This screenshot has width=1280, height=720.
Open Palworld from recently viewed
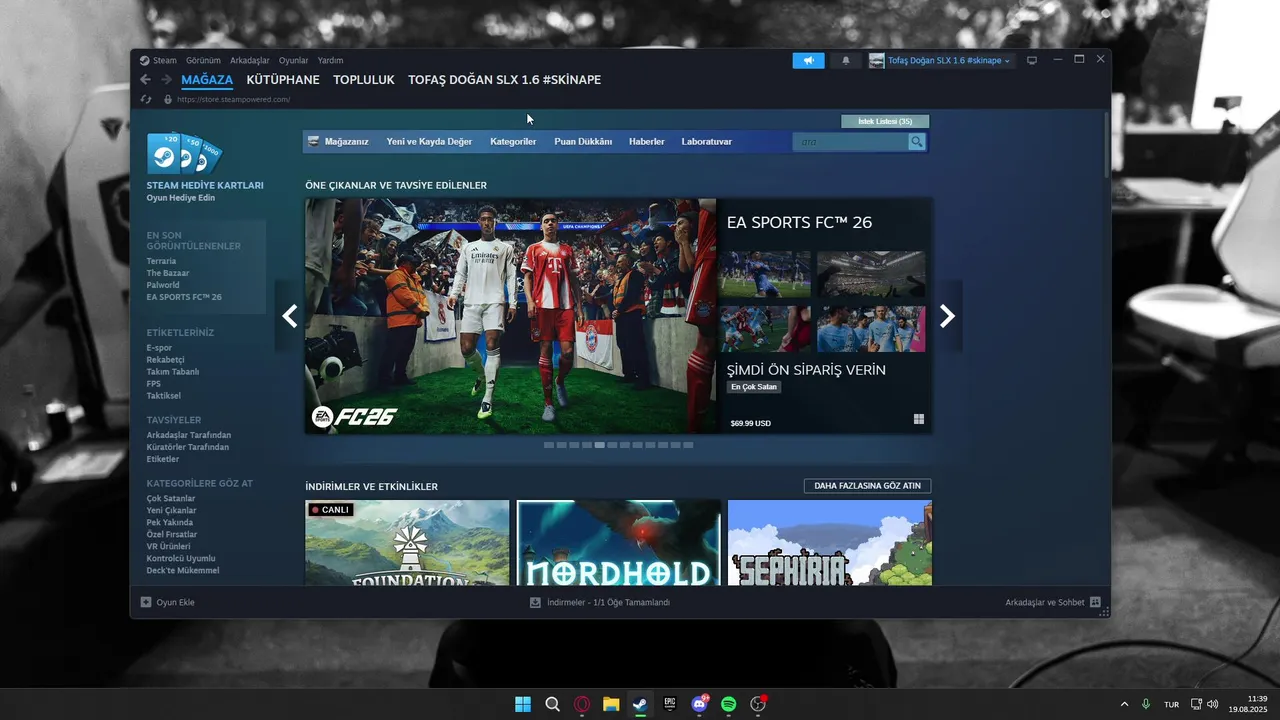[163, 285]
